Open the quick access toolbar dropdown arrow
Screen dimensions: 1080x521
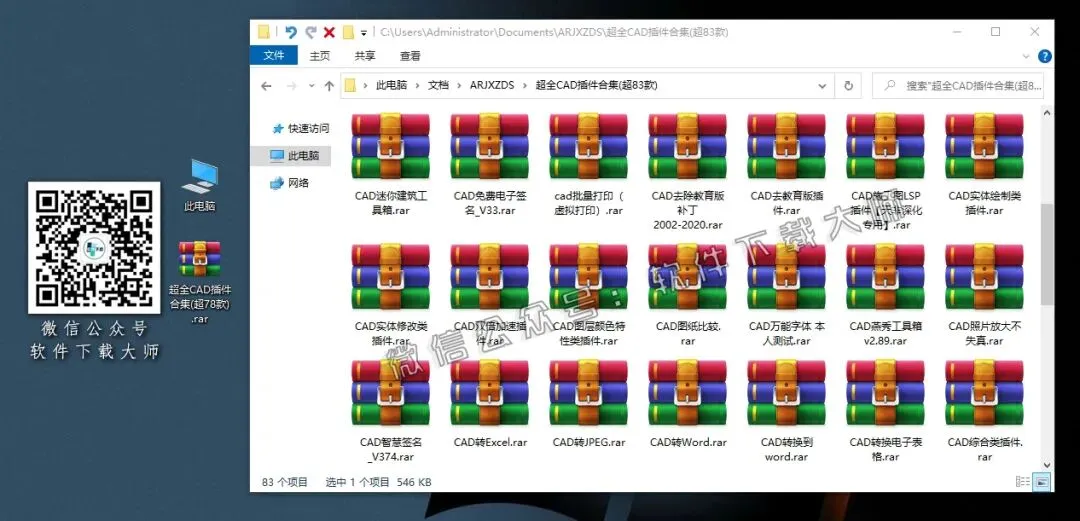364,32
